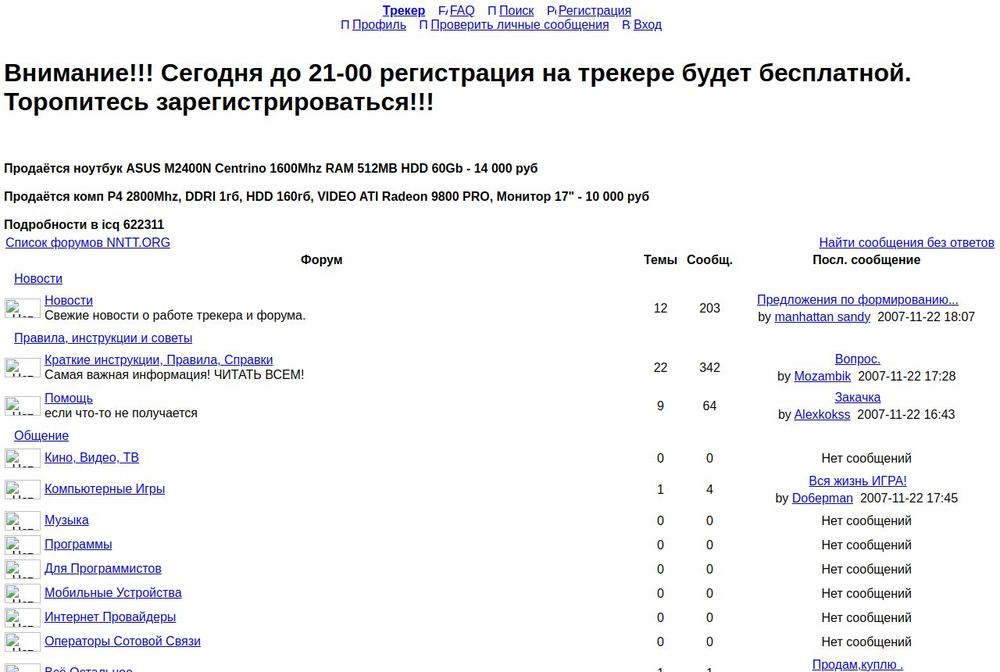Open last post titled Вопрос.

[x=857, y=359]
